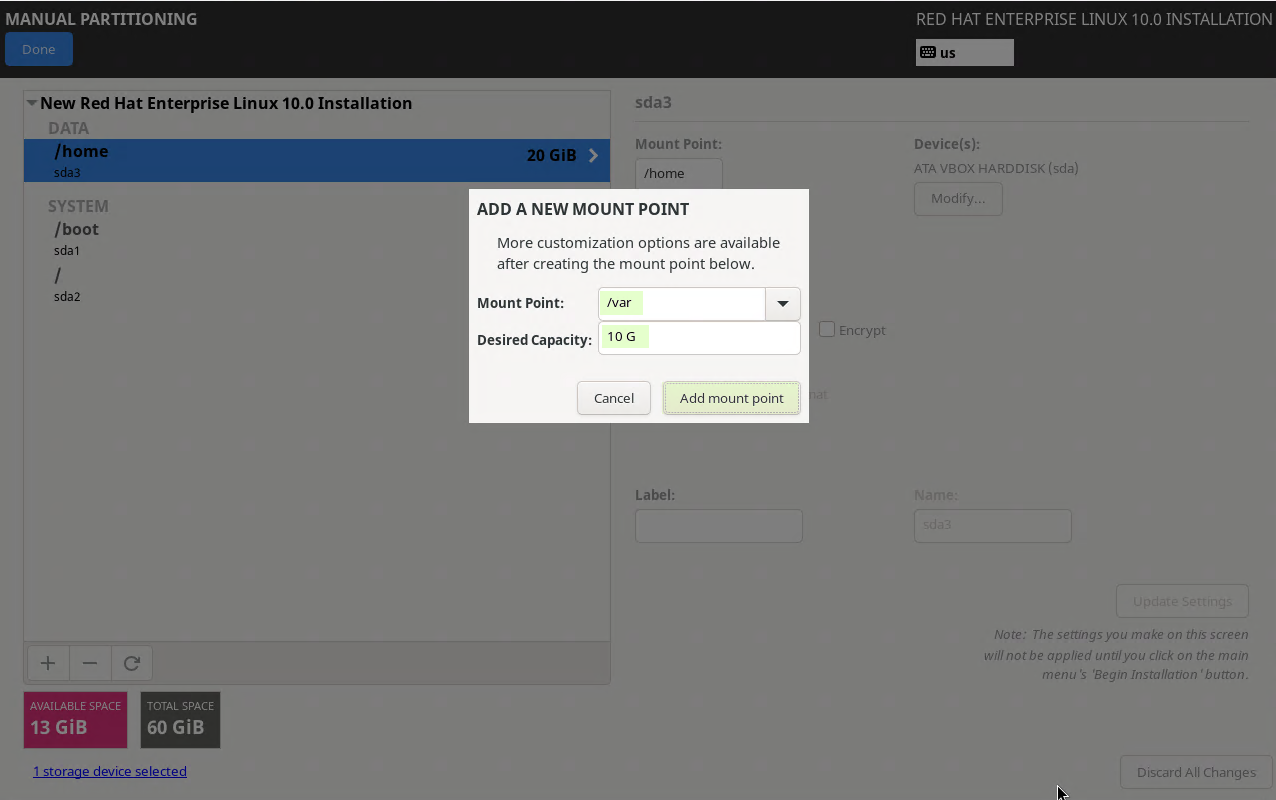The image size is (1276, 800).
Task: Click the Desired Capacity 10 G field
Action: click(x=699, y=337)
